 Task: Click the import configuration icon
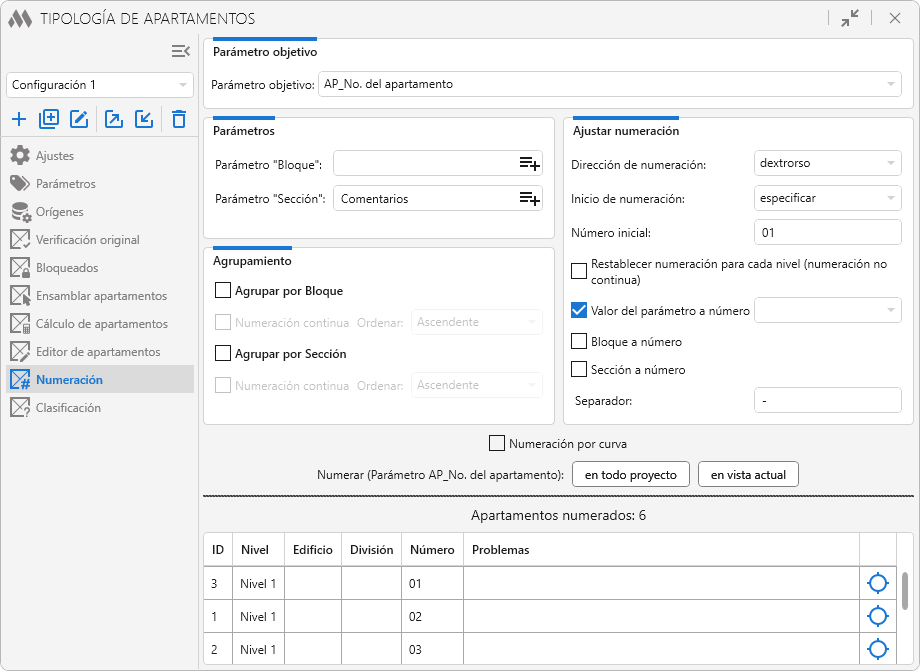click(144, 120)
